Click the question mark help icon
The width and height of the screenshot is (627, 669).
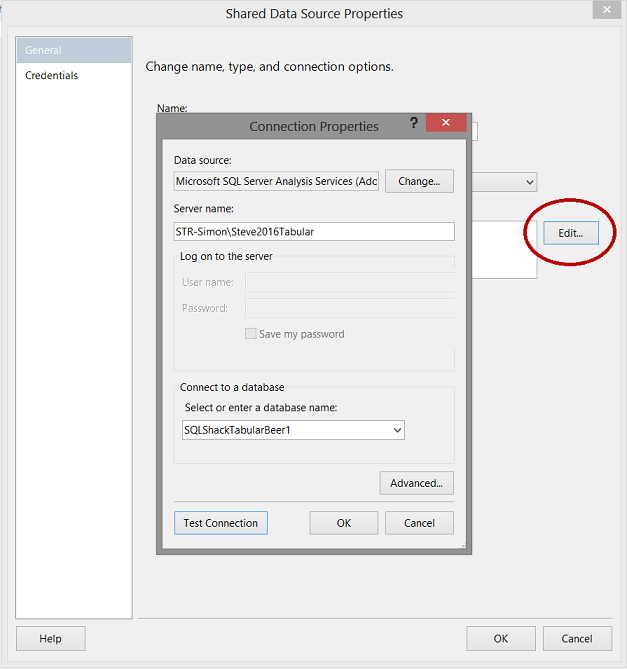(x=414, y=123)
